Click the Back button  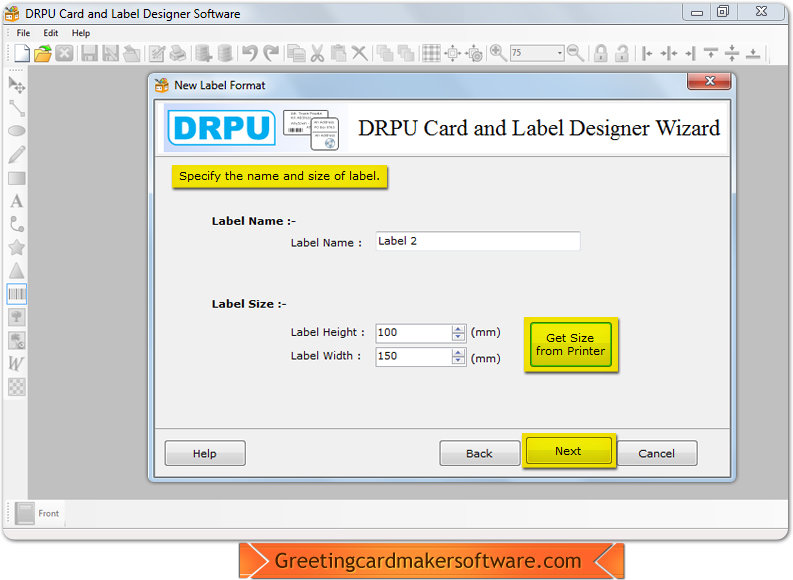pos(479,453)
